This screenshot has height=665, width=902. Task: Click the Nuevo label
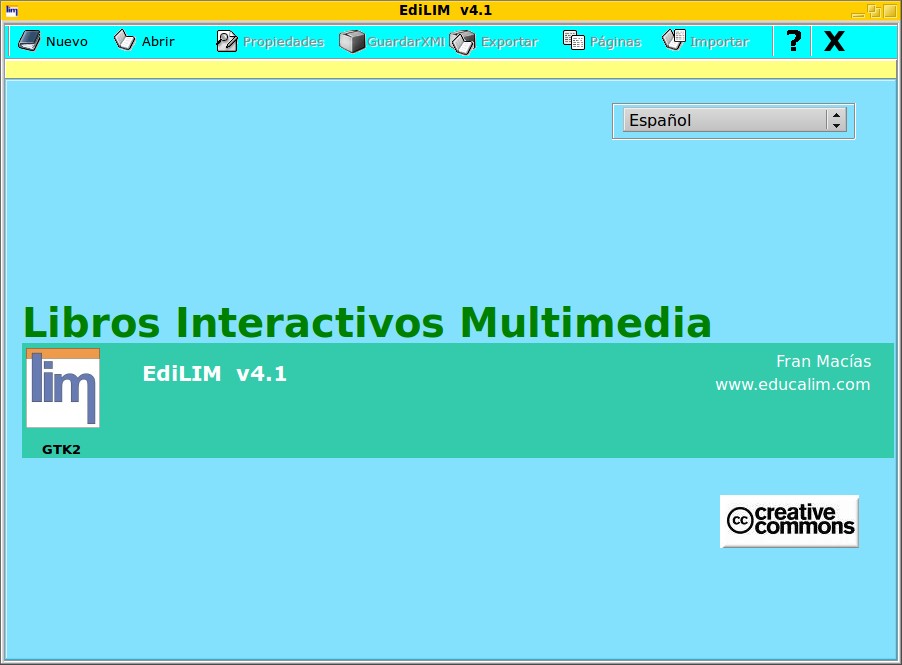(x=67, y=41)
